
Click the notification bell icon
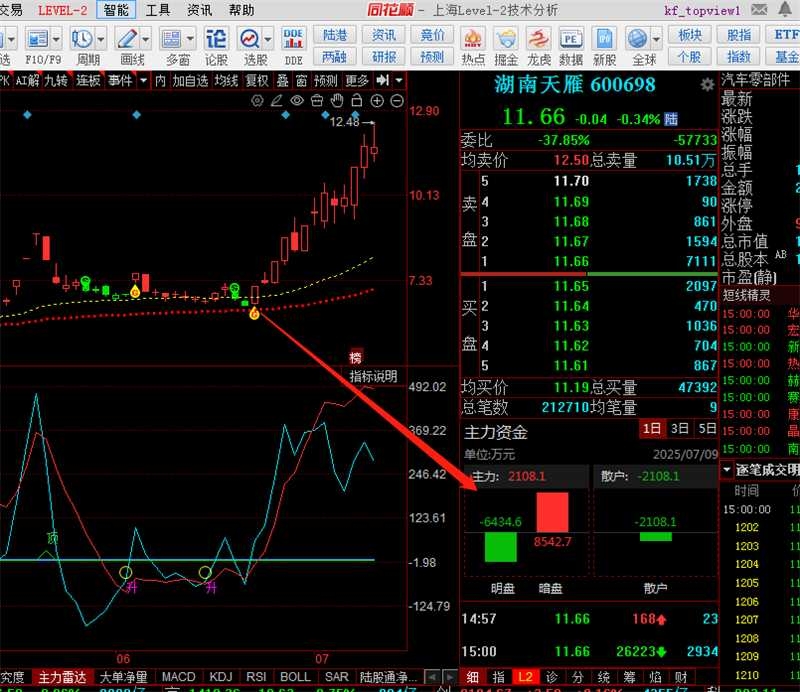(x=785, y=9)
